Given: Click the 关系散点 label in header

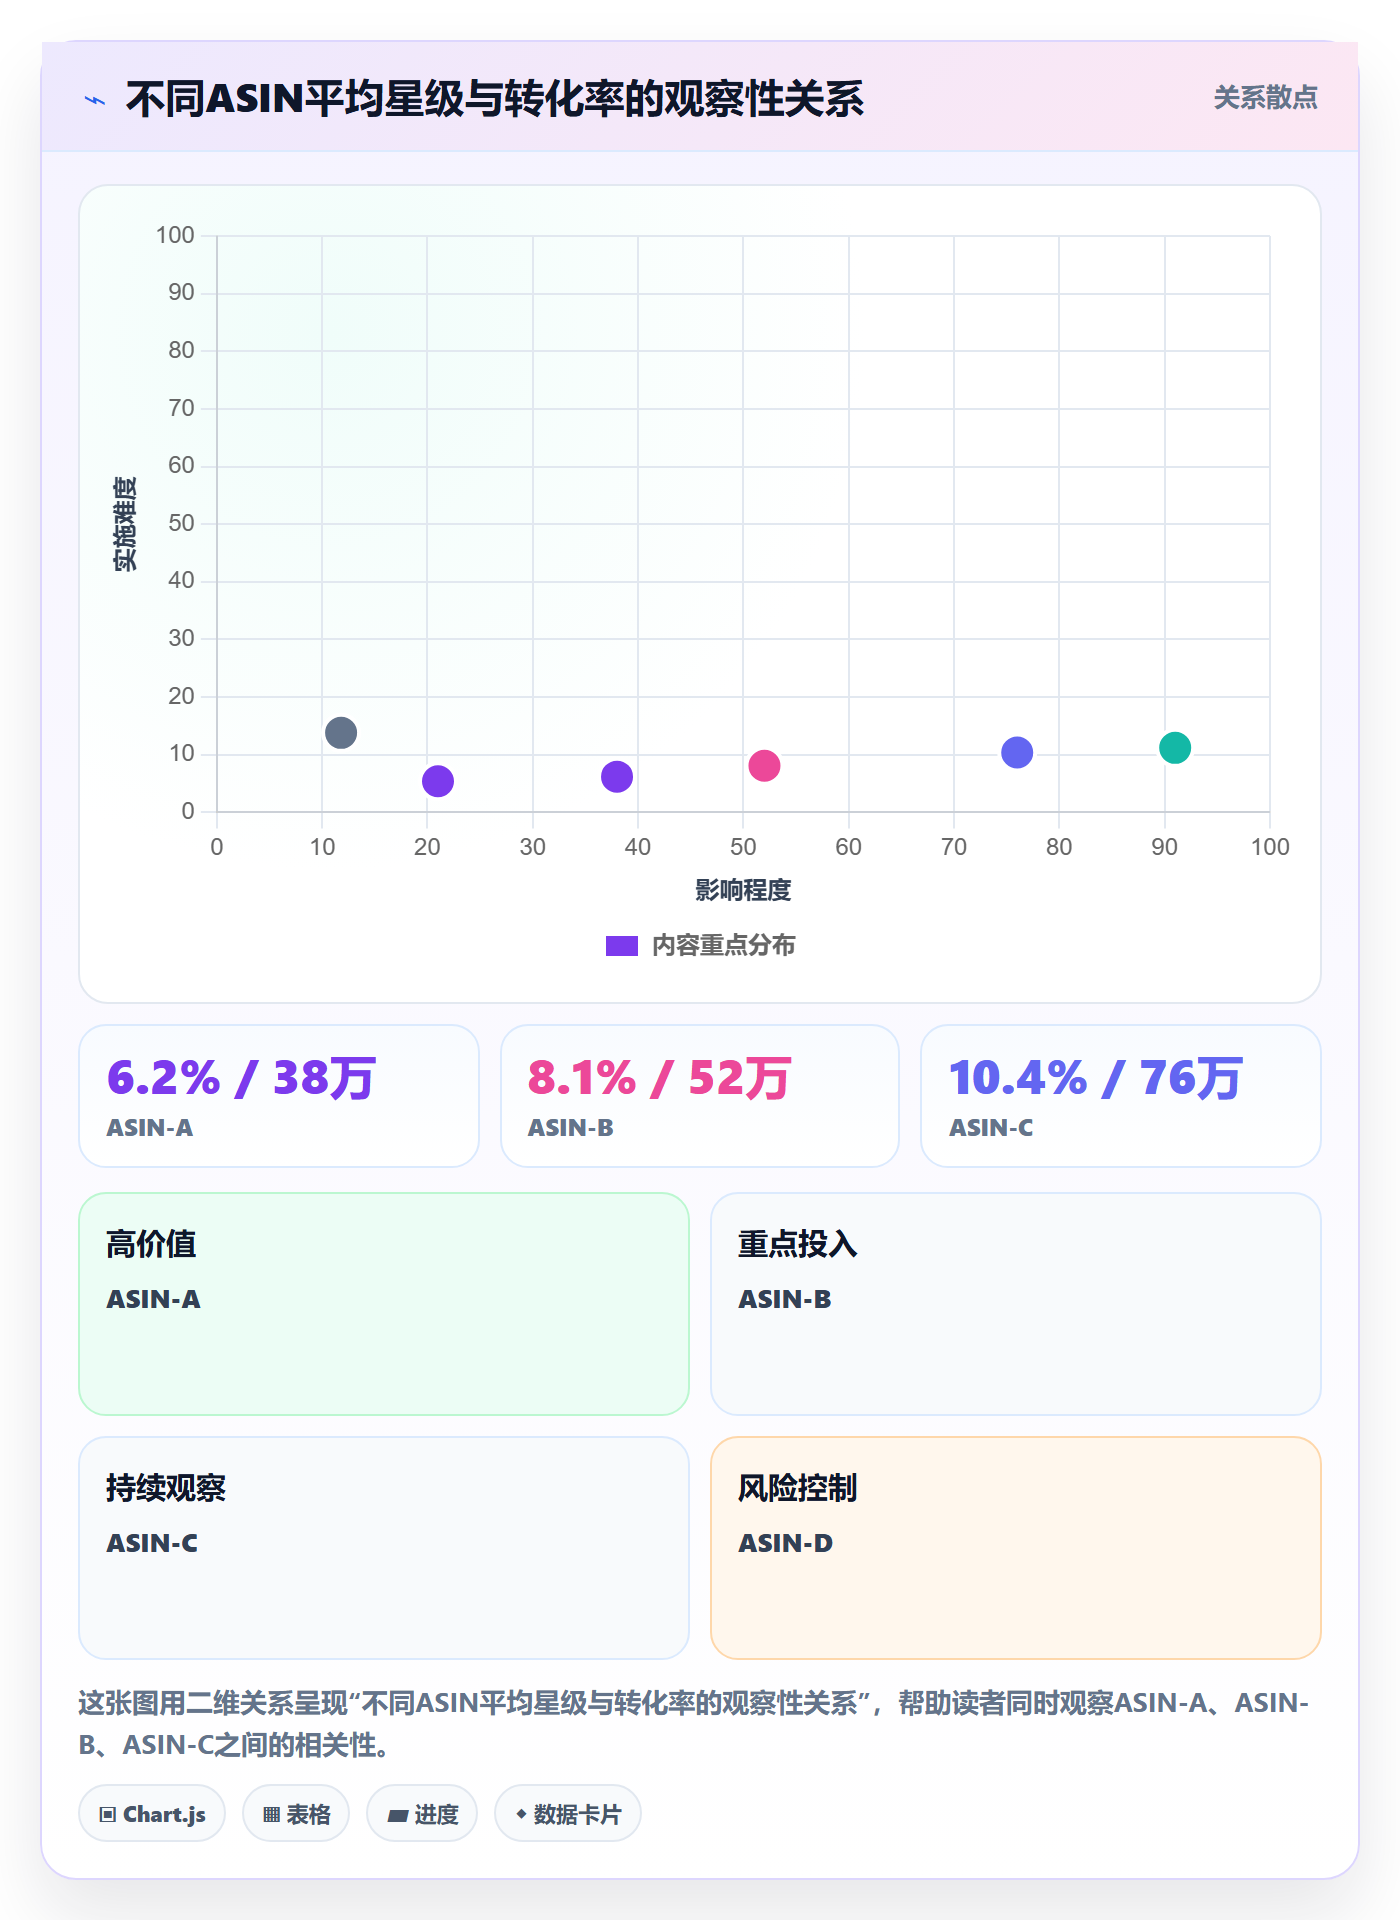Looking at the screenshot, I should pos(1265,98).
